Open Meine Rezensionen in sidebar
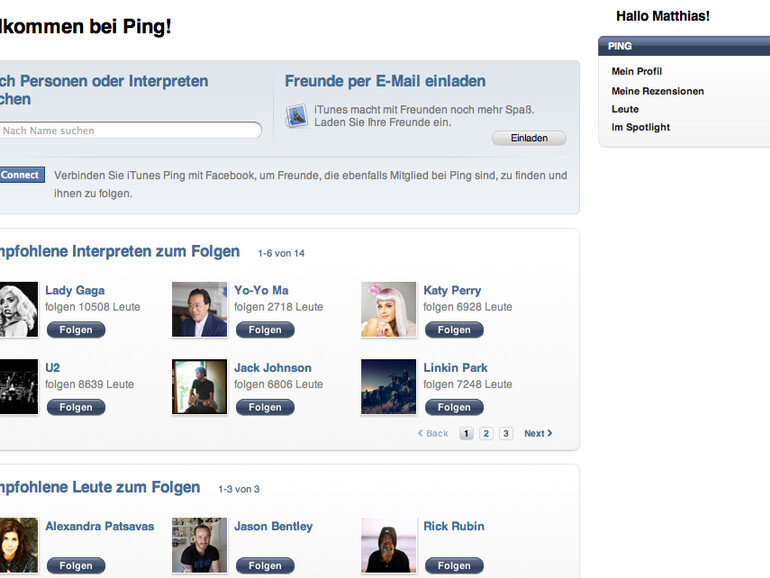The image size is (770, 578). coord(658,91)
